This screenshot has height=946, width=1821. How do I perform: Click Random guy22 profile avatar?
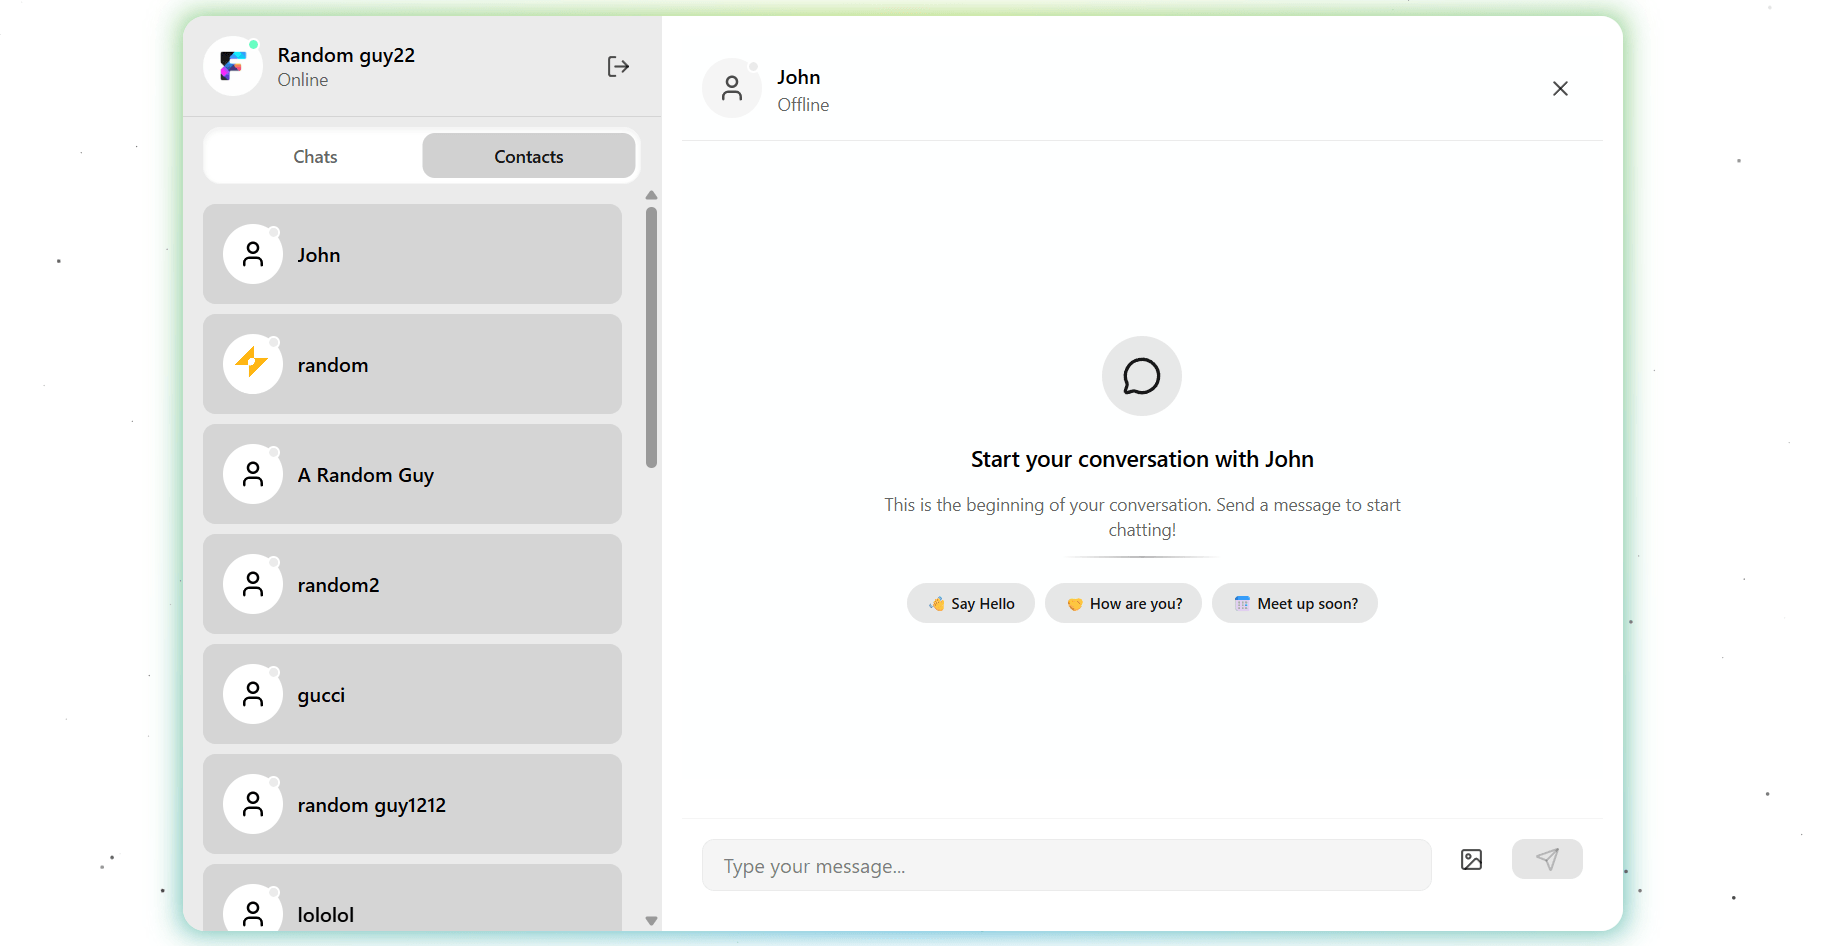(233, 66)
